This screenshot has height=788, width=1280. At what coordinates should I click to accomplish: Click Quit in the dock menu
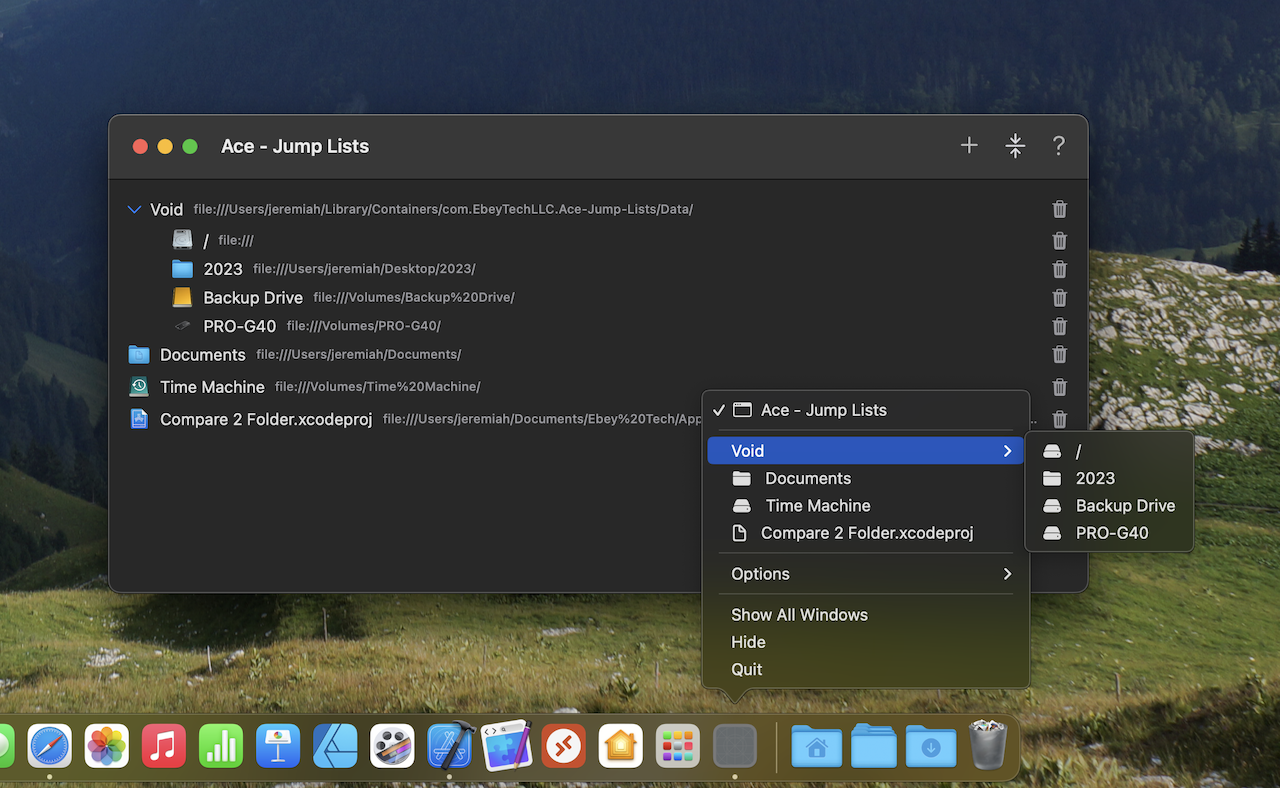tap(866, 670)
